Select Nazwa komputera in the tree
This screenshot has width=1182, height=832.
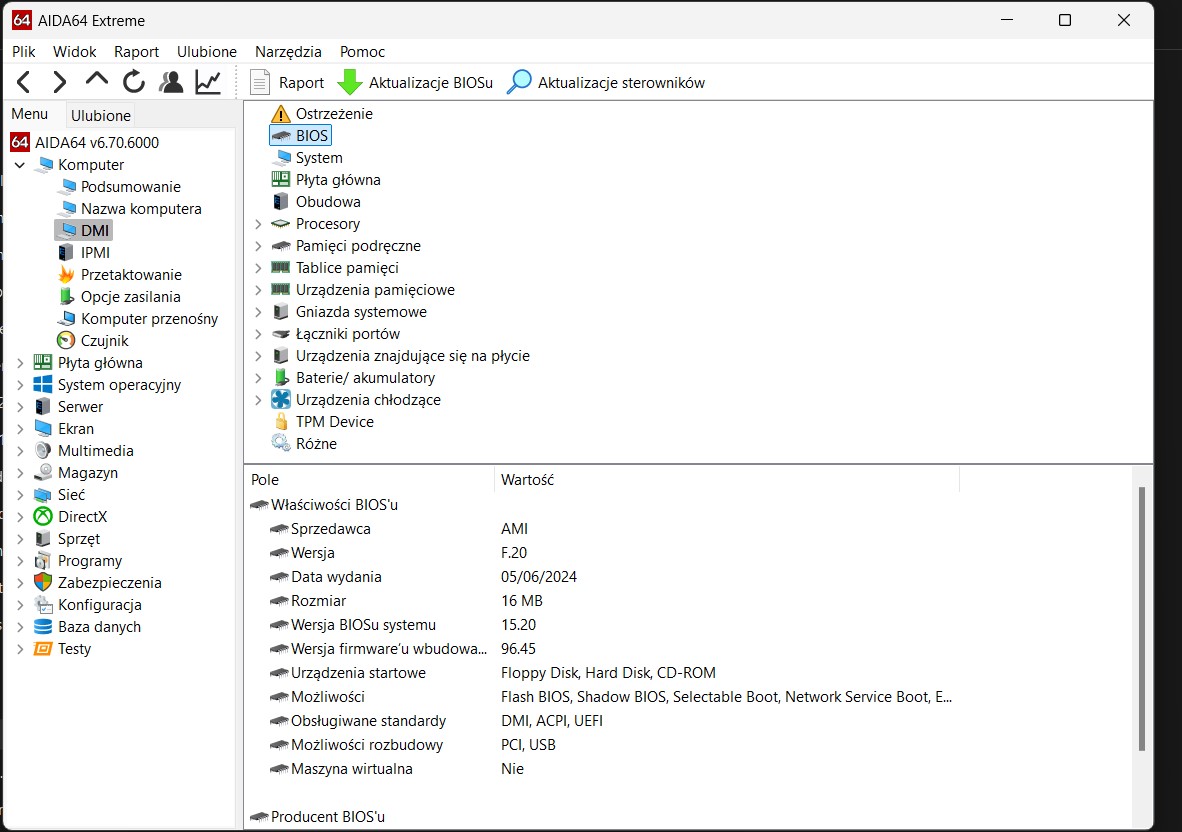(141, 208)
